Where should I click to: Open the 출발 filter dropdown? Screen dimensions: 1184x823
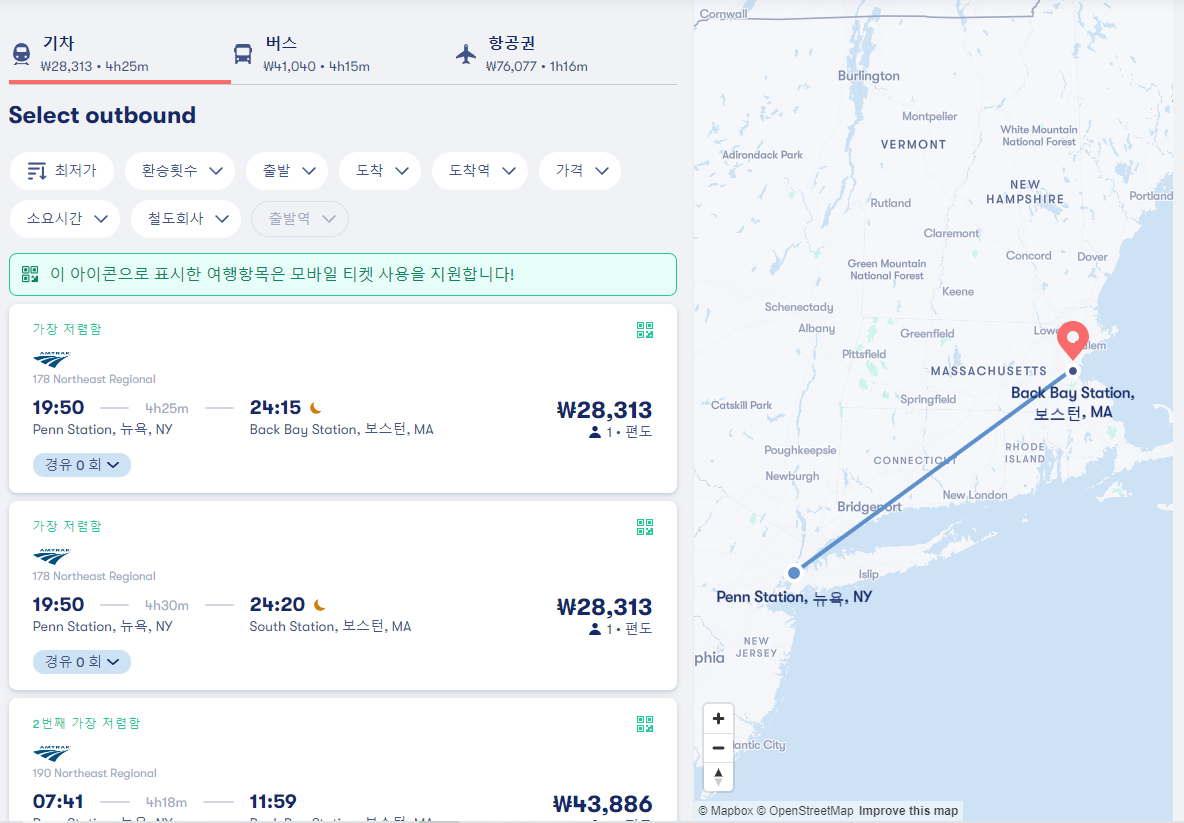pos(287,171)
